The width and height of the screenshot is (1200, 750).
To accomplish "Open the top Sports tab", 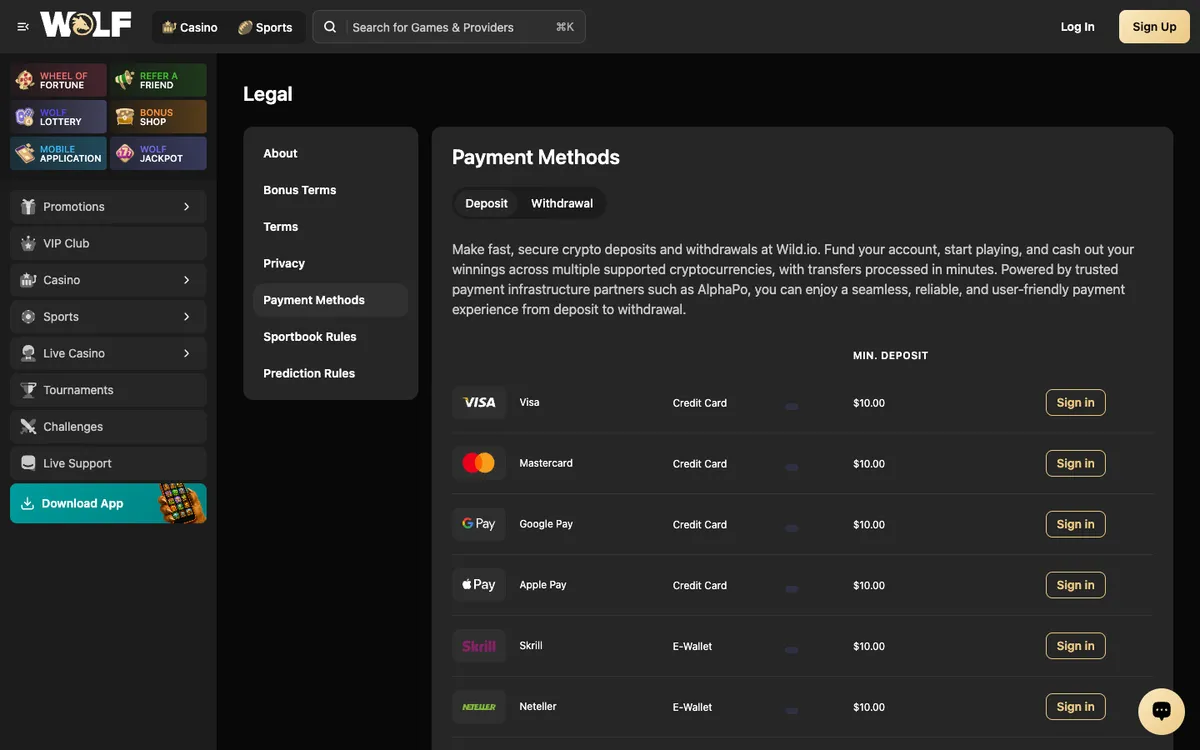I will [266, 27].
